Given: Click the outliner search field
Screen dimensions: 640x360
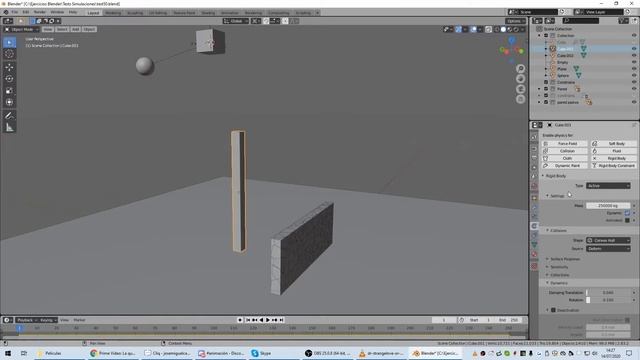Looking at the screenshot, I should pyautogui.click(x=580, y=20).
